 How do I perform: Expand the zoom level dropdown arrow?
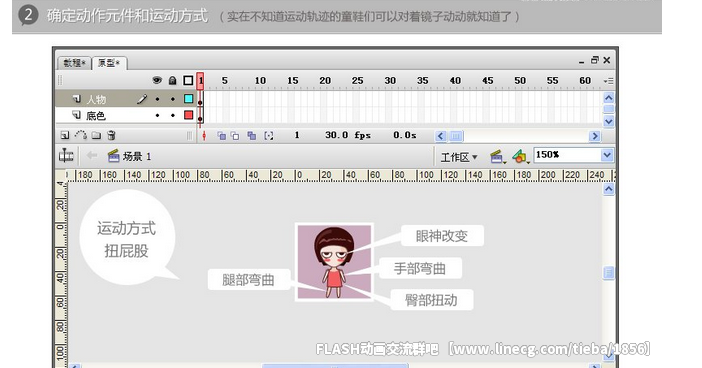(607, 155)
